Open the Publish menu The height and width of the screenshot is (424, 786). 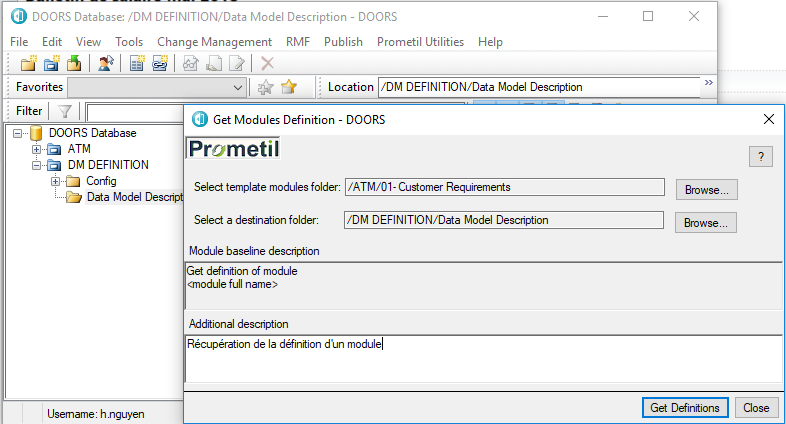[x=343, y=42]
